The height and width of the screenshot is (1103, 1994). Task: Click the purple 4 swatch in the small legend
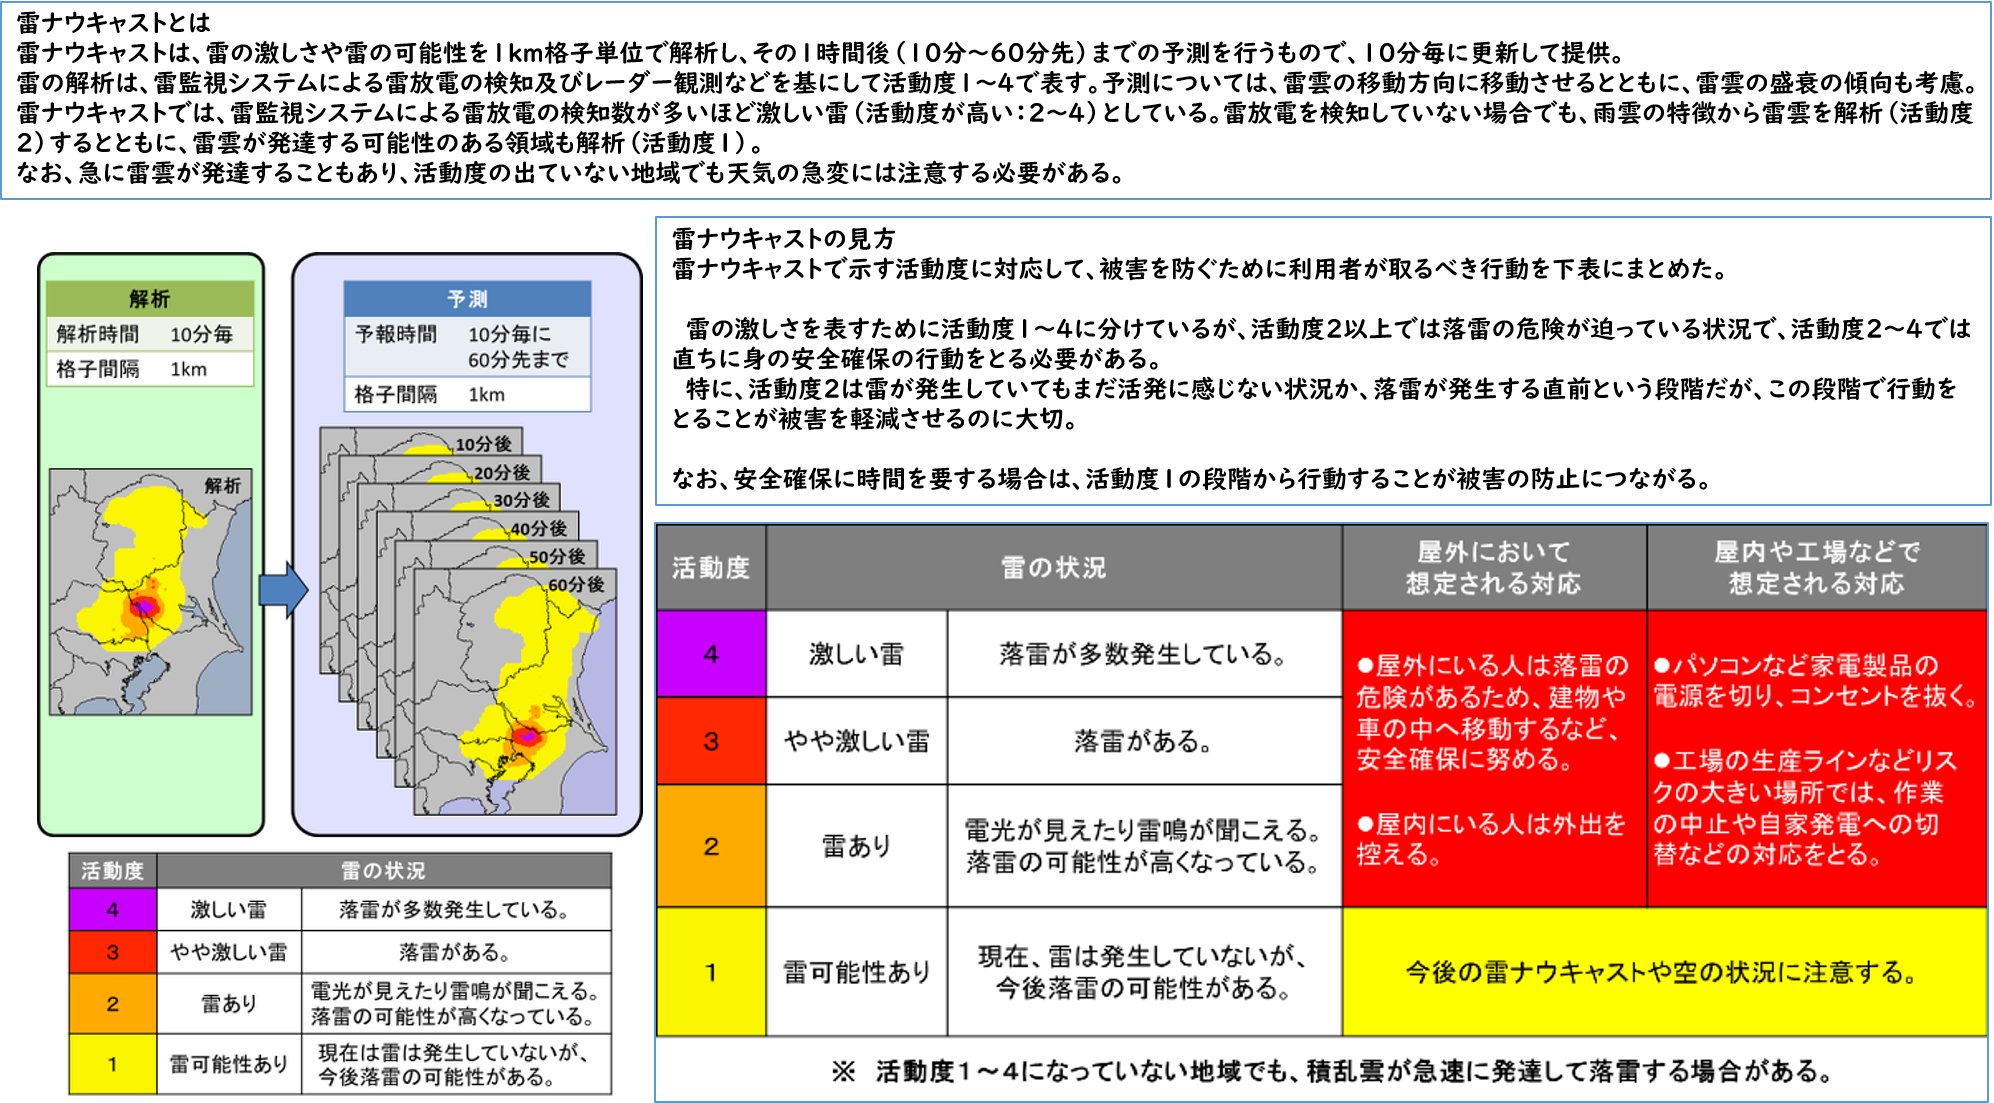tap(113, 909)
